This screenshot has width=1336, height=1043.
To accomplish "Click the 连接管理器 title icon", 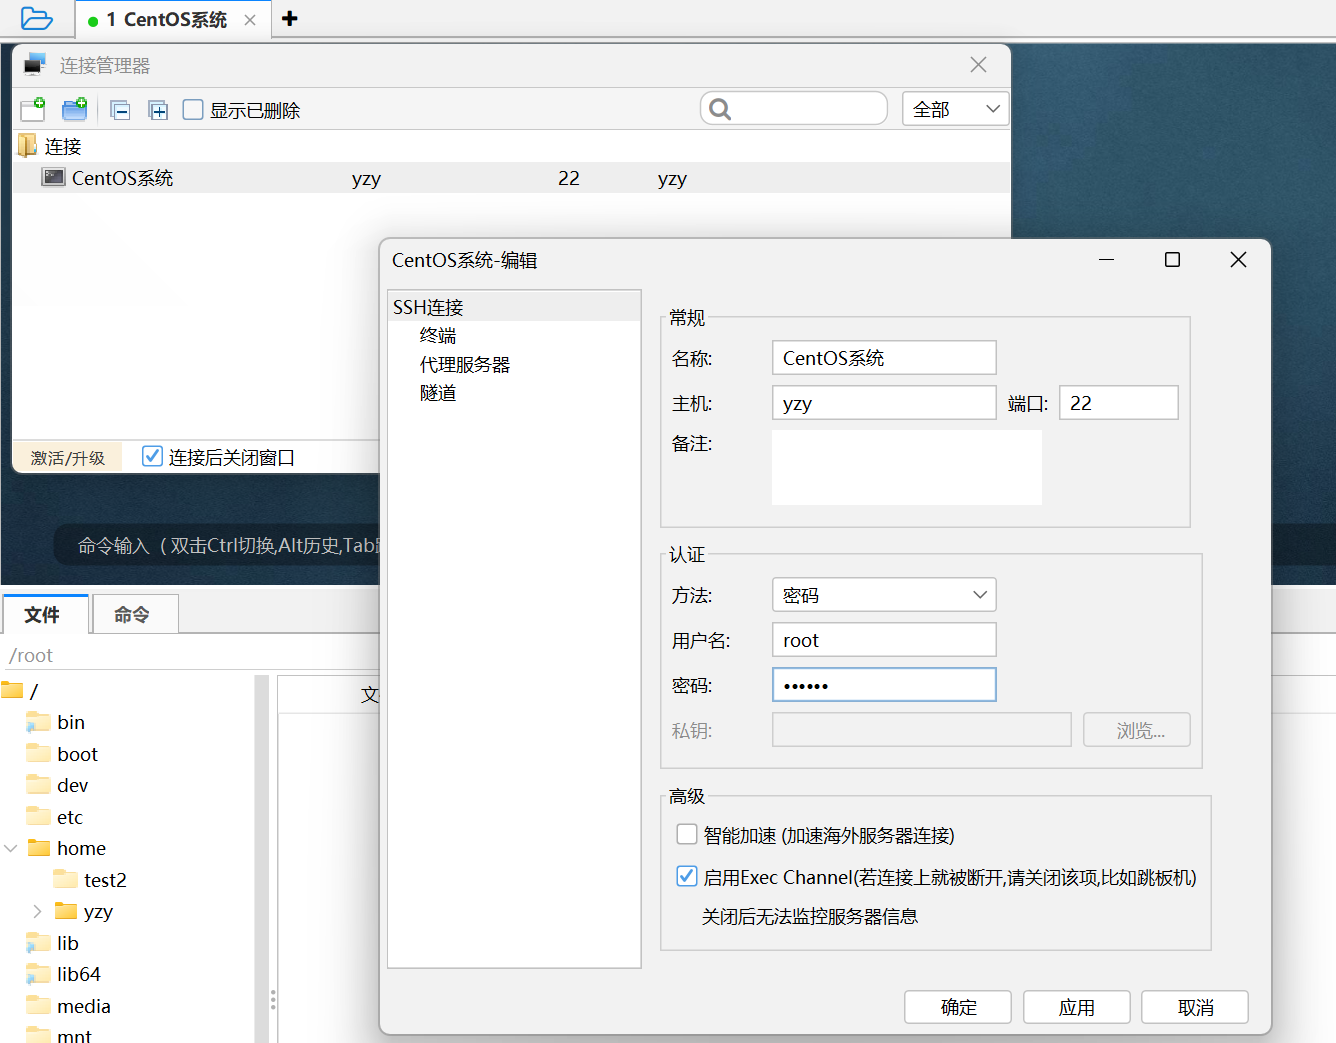I will click(x=35, y=64).
